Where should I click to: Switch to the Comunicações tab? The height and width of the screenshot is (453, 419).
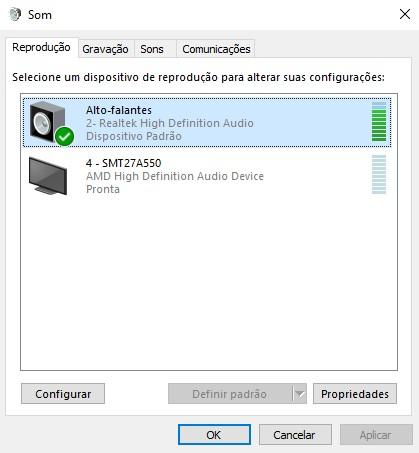(216, 49)
